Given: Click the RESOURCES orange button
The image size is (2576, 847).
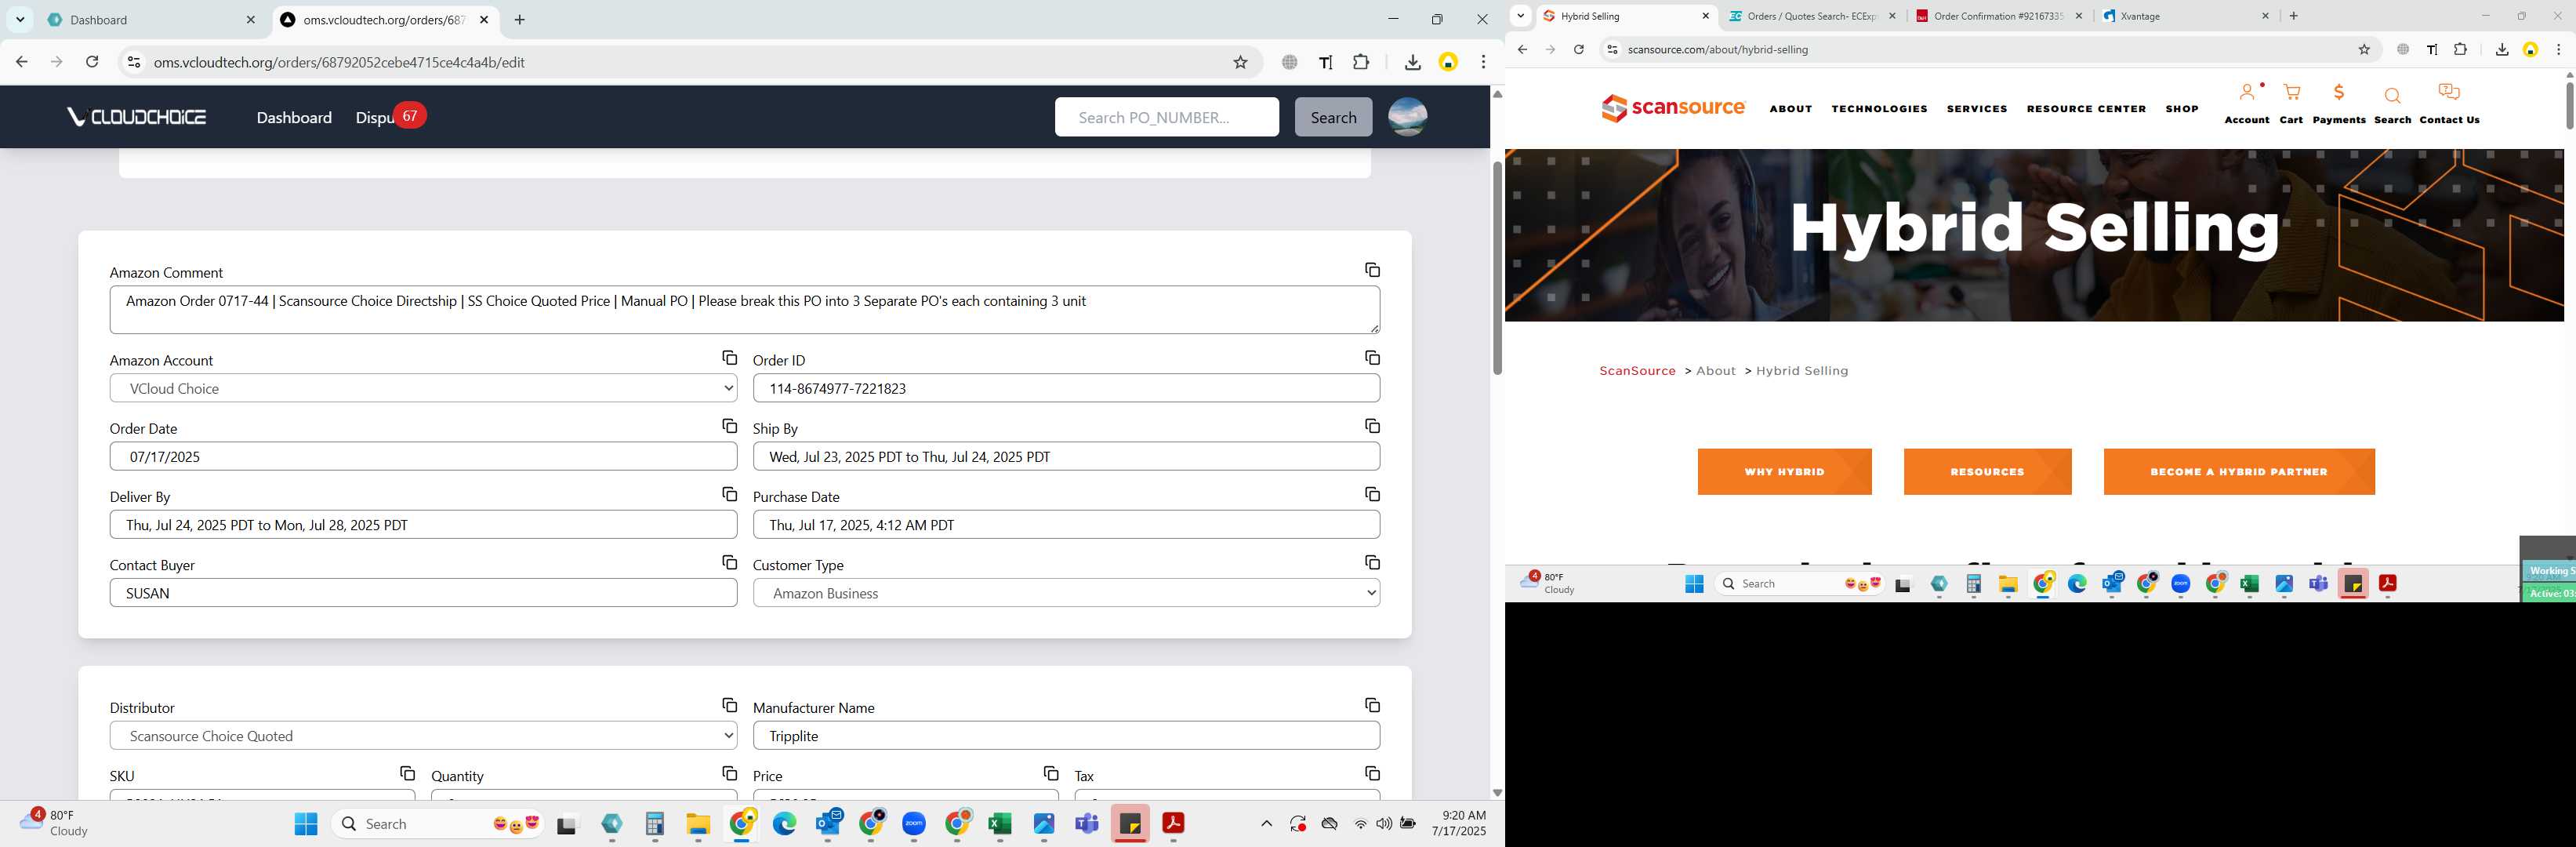Looking at the screenshot, I should tap(1987, 472).
